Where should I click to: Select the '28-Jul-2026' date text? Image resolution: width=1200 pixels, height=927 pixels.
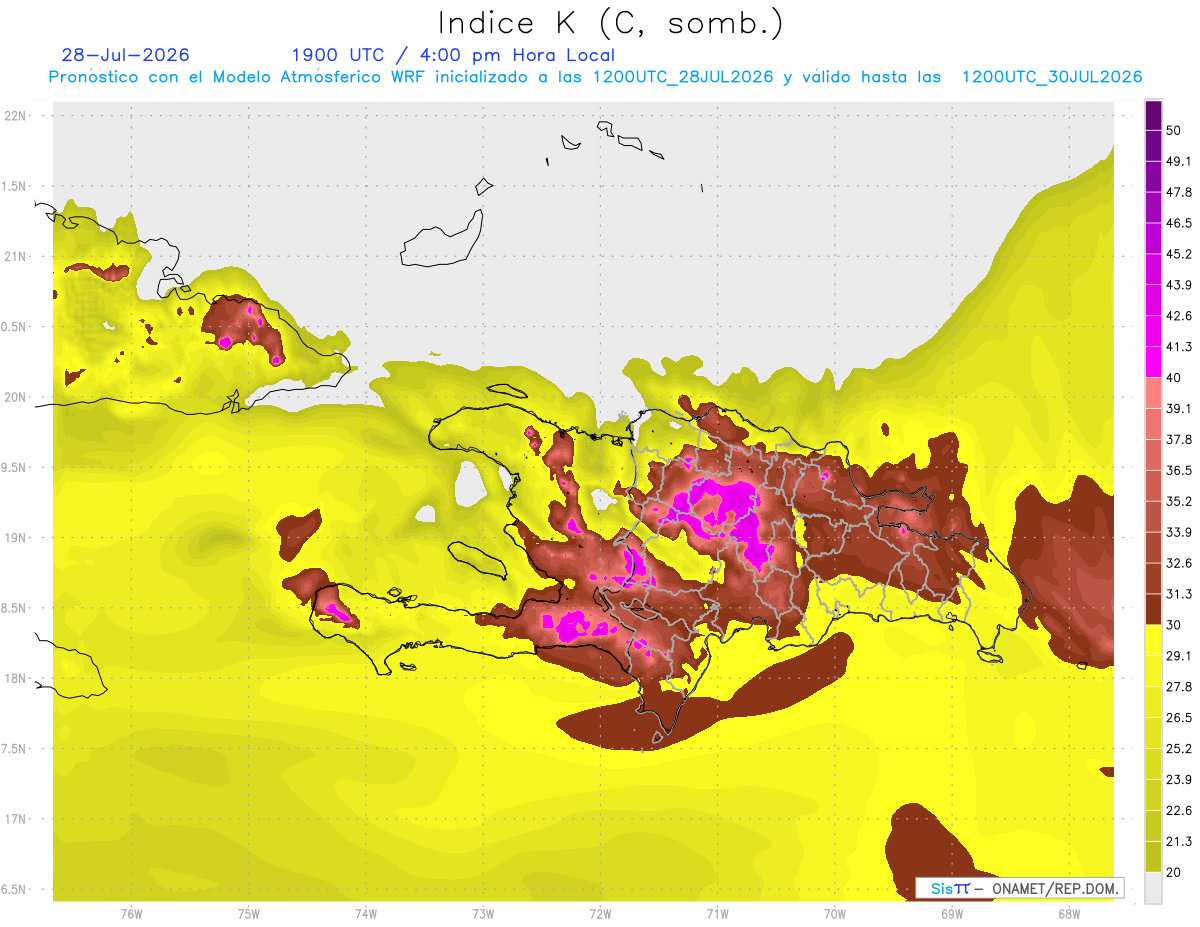pyautogui.click(x=125, y=55)
